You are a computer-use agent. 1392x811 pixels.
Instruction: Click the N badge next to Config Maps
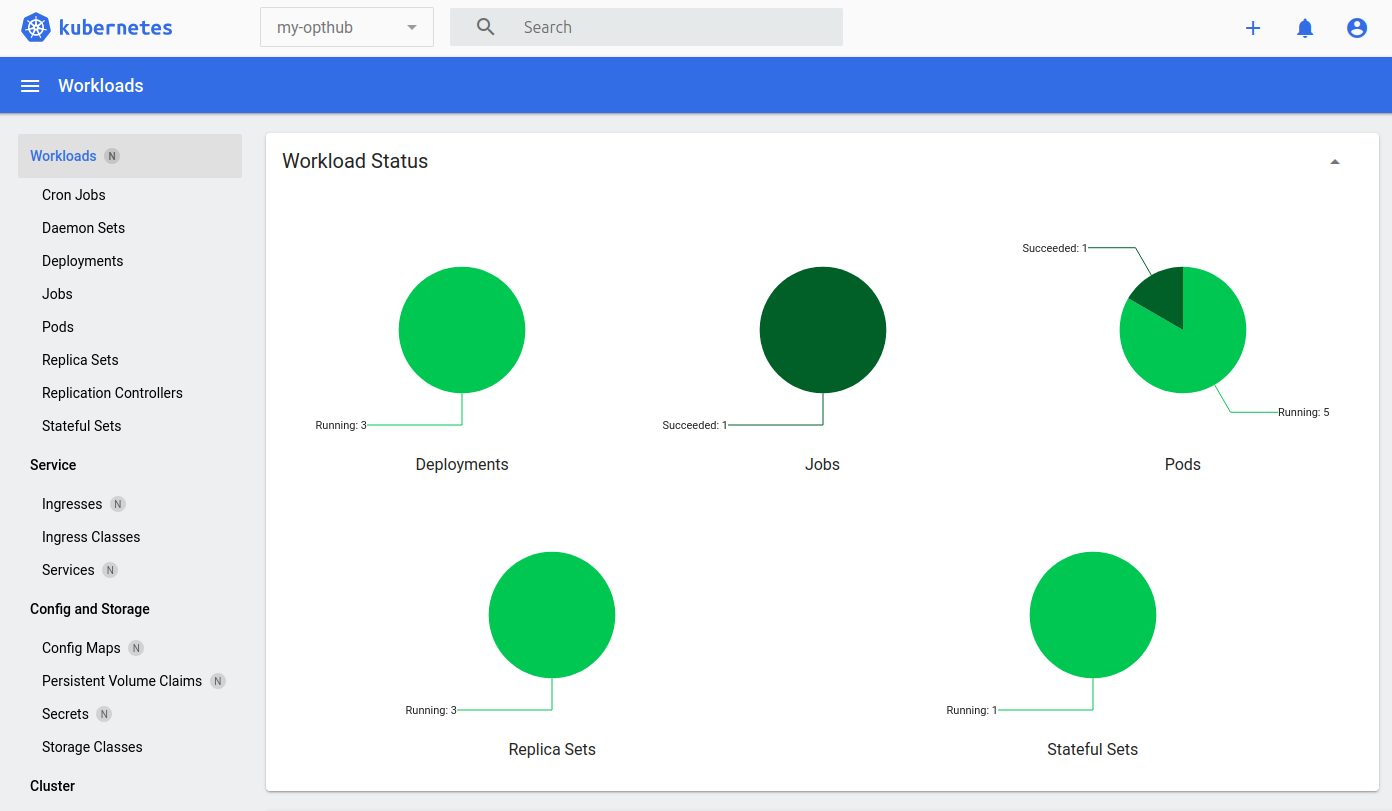pos(136,648)
